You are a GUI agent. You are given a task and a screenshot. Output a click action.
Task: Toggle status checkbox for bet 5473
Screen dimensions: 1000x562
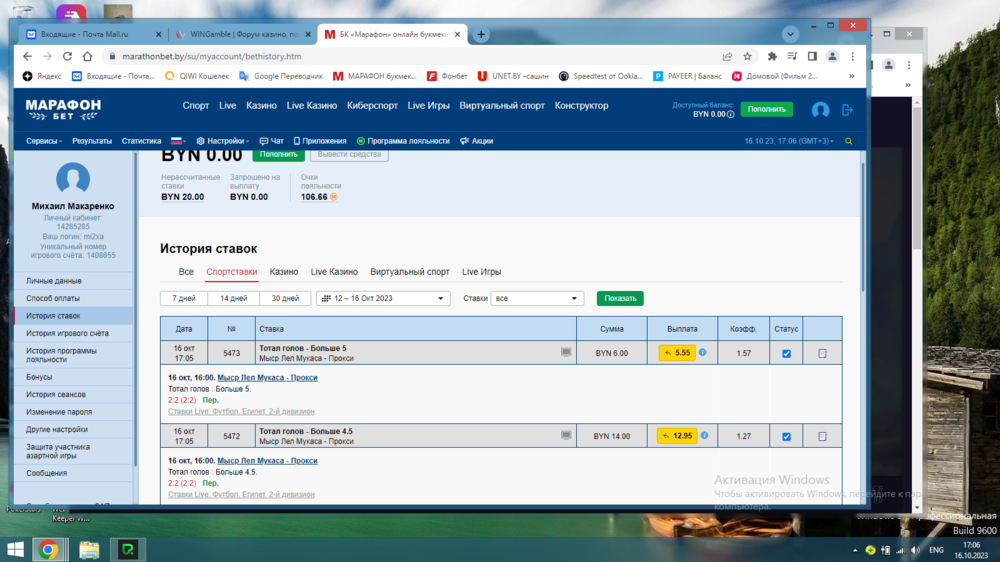[786, 353]
